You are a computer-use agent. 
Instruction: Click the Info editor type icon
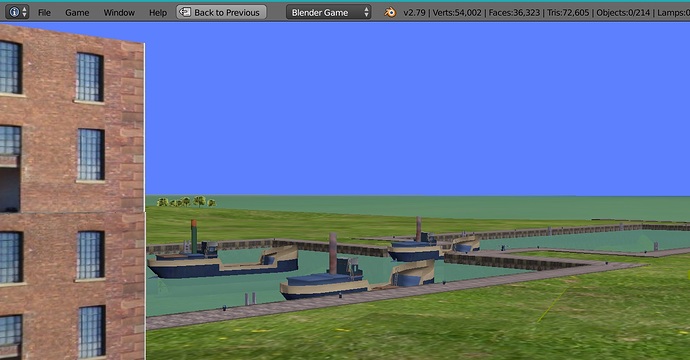[14, 12]
